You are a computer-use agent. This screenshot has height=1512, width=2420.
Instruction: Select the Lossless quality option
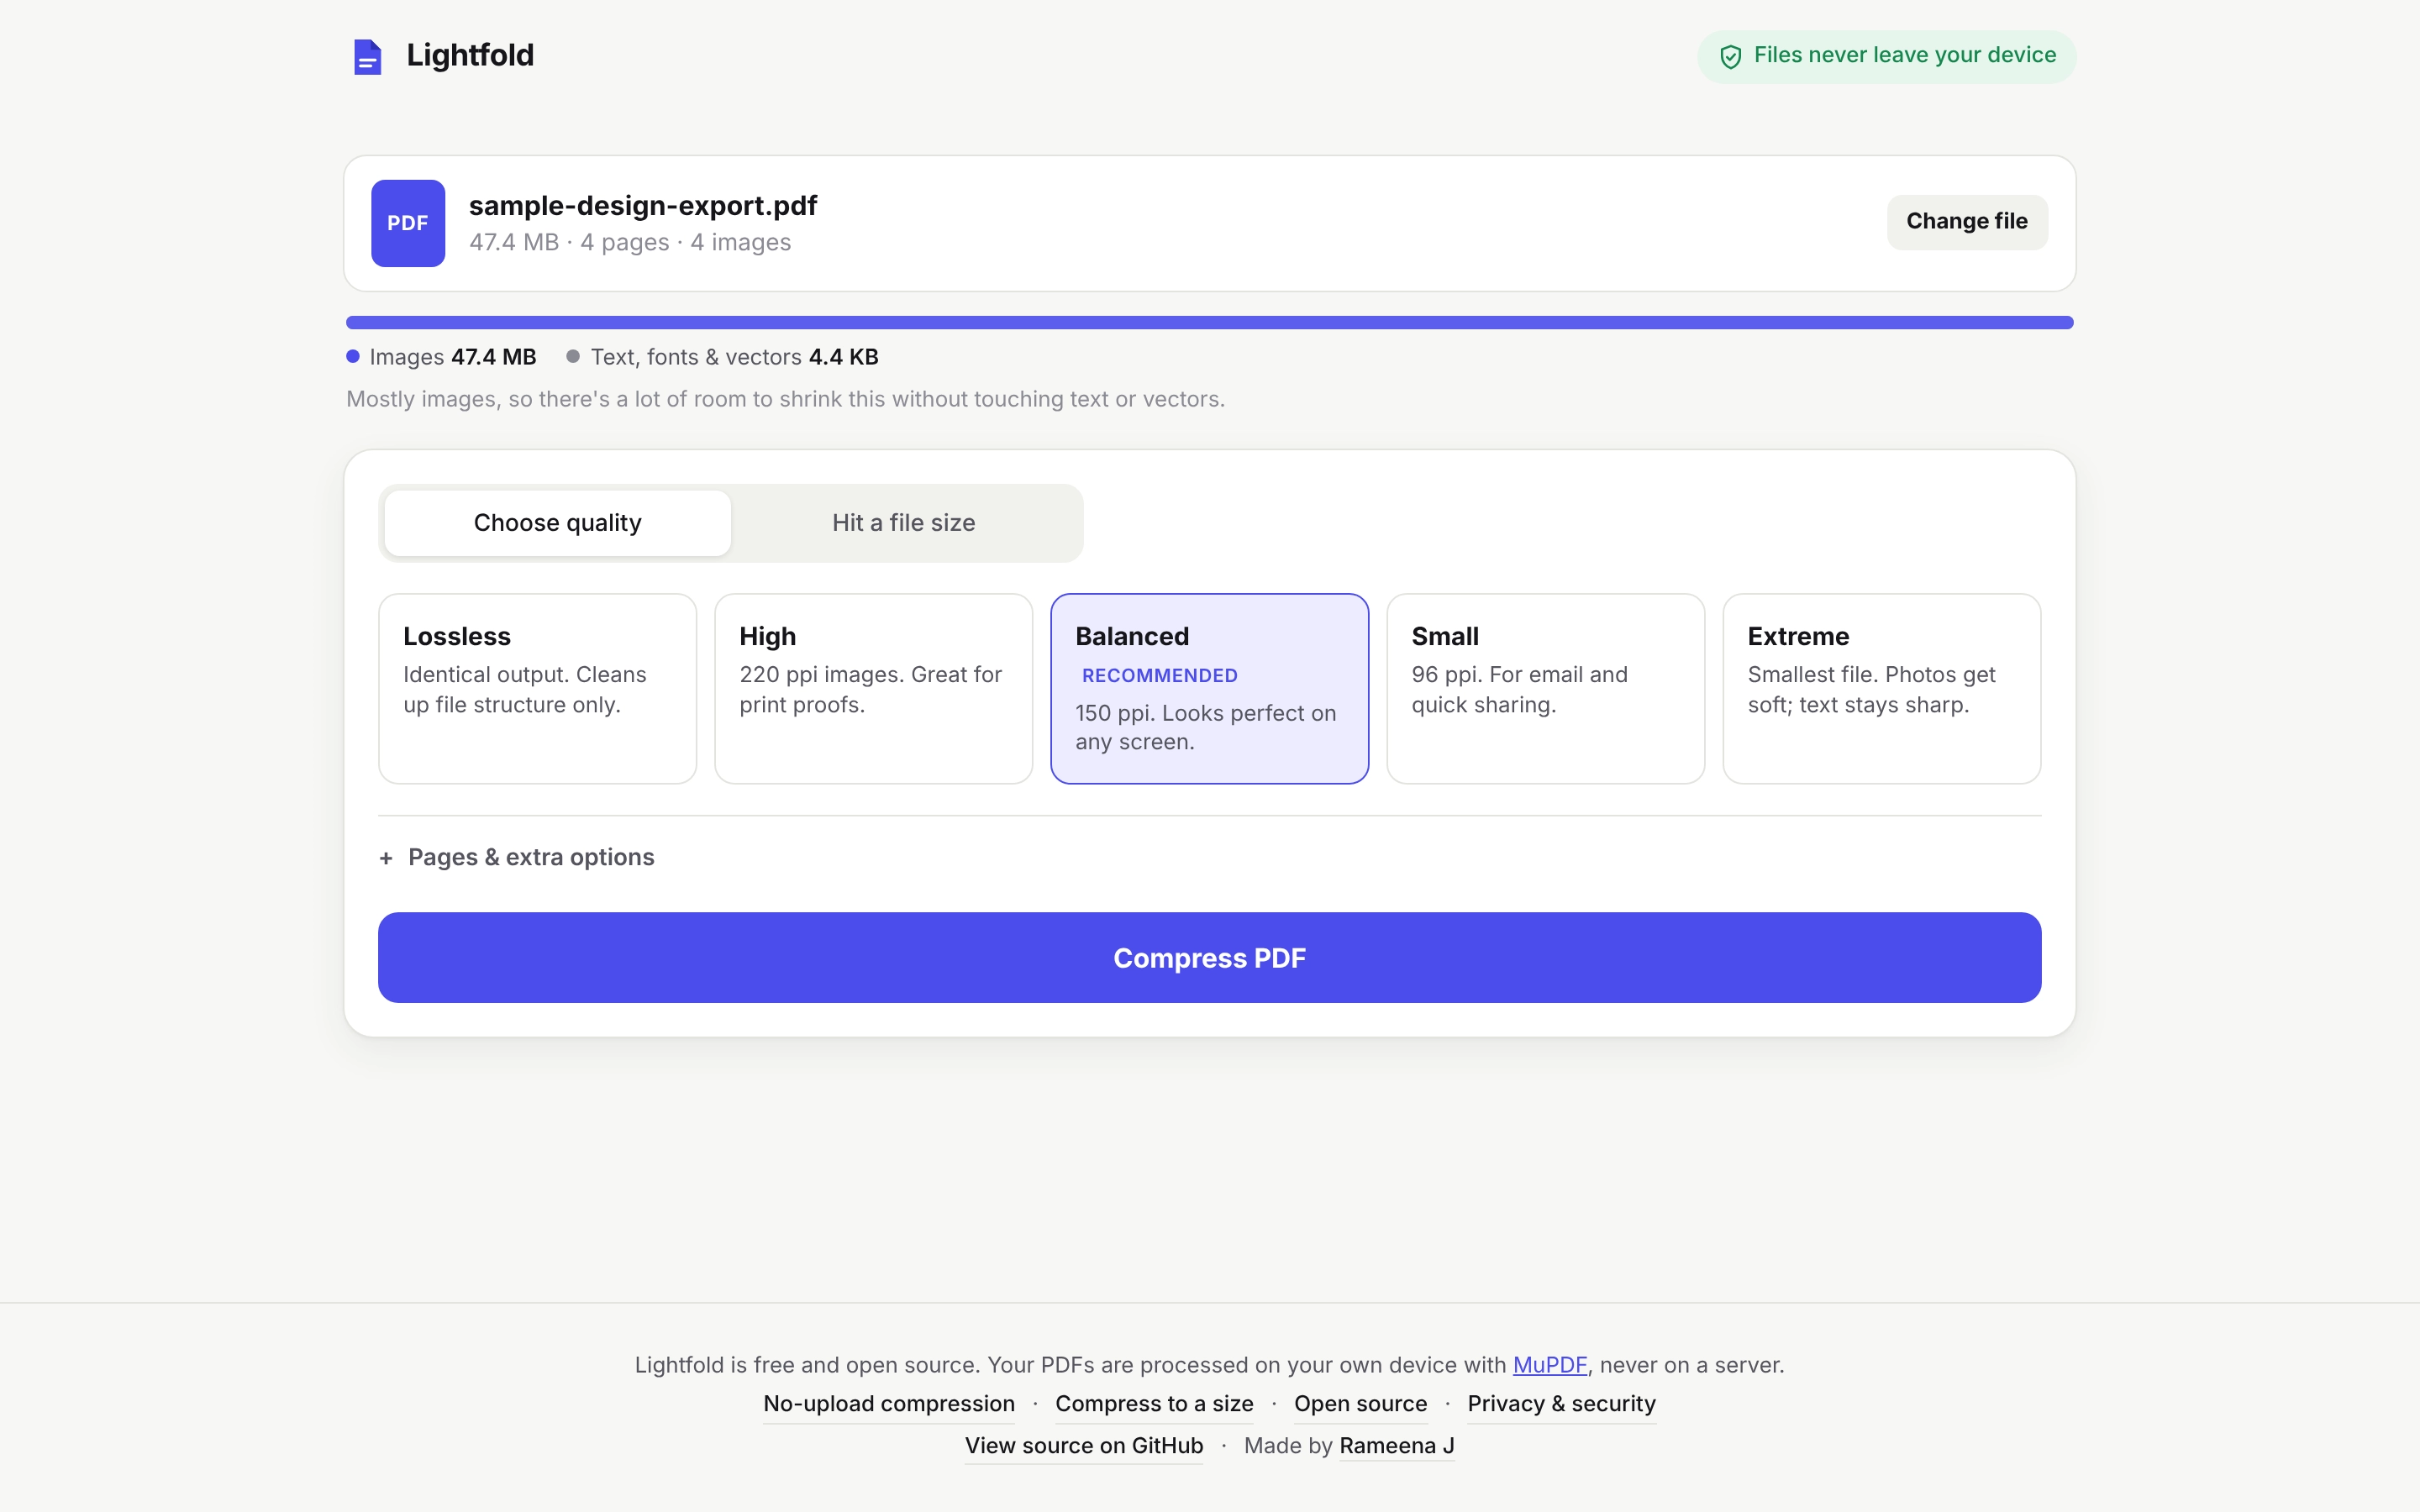pyautogui.click(x=538, y=689)
